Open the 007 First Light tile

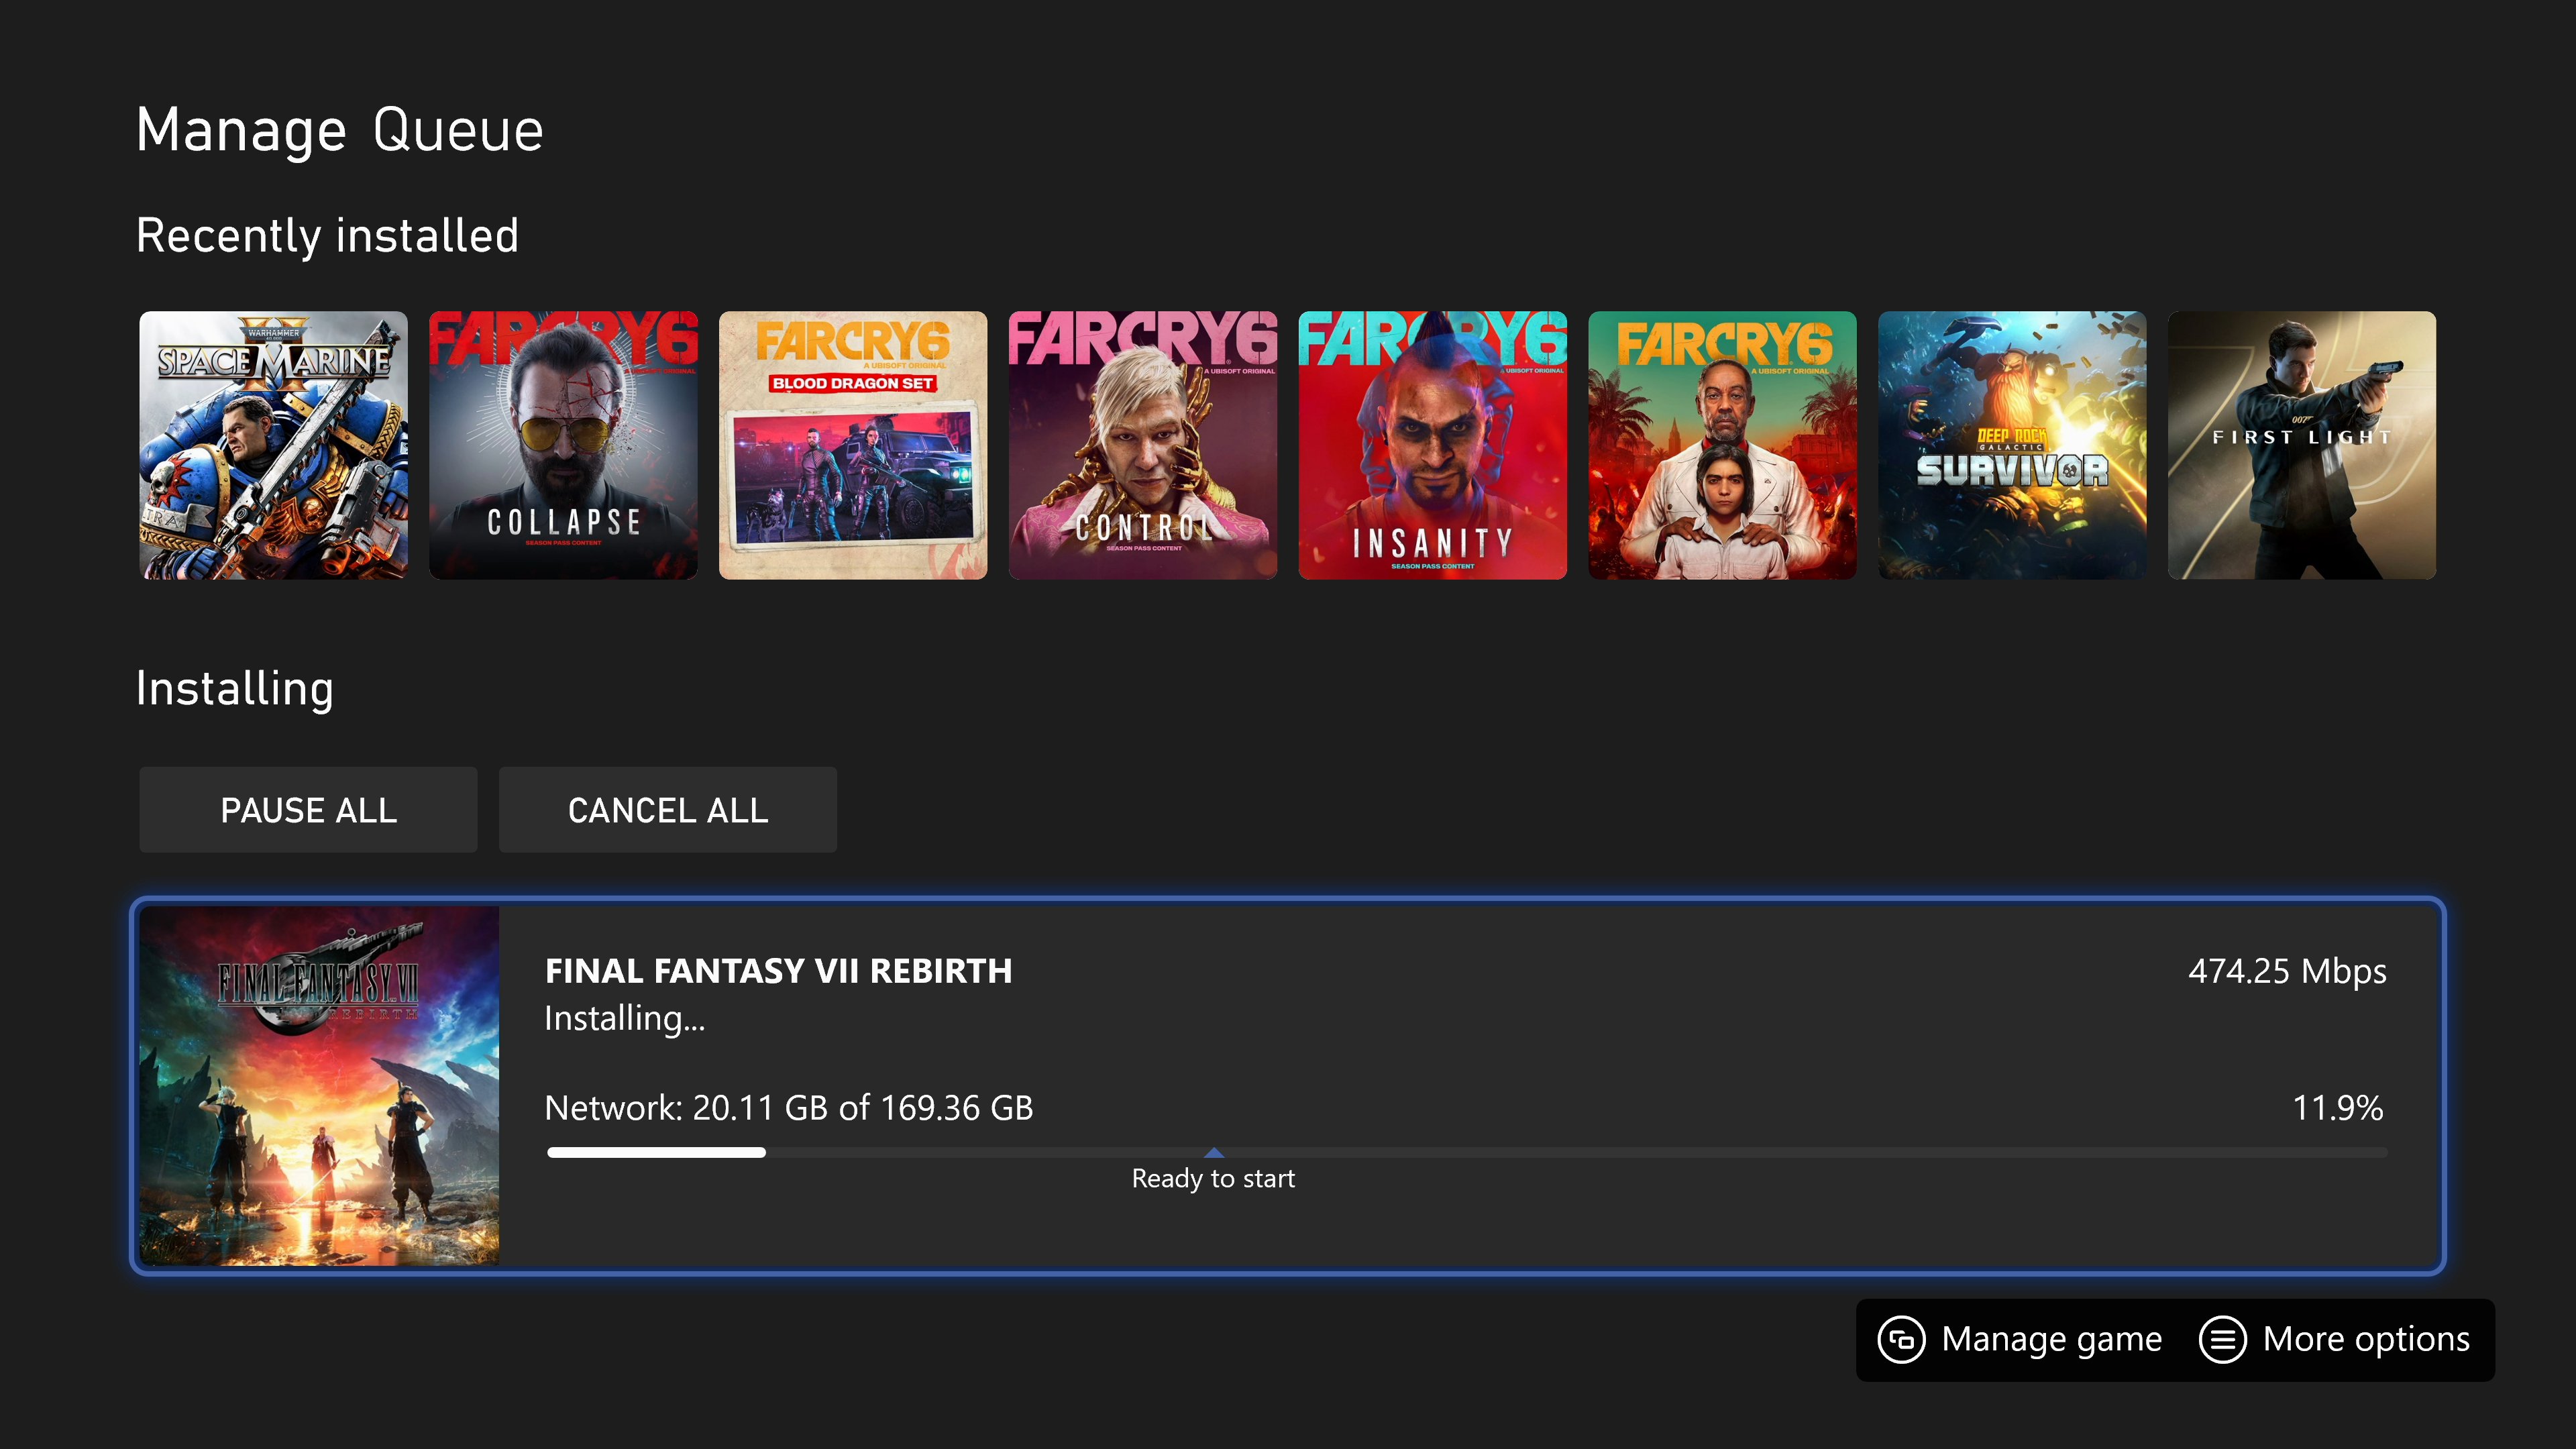point(2302,445)
